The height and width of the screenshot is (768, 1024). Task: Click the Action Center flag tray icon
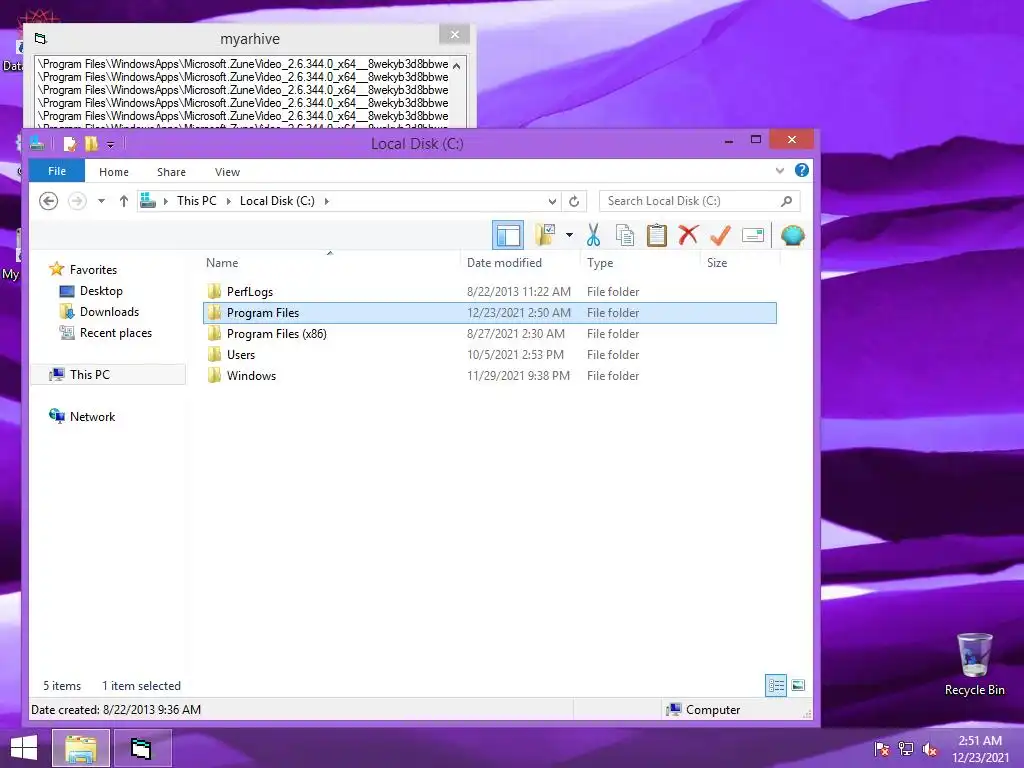(x=882, y=749)
